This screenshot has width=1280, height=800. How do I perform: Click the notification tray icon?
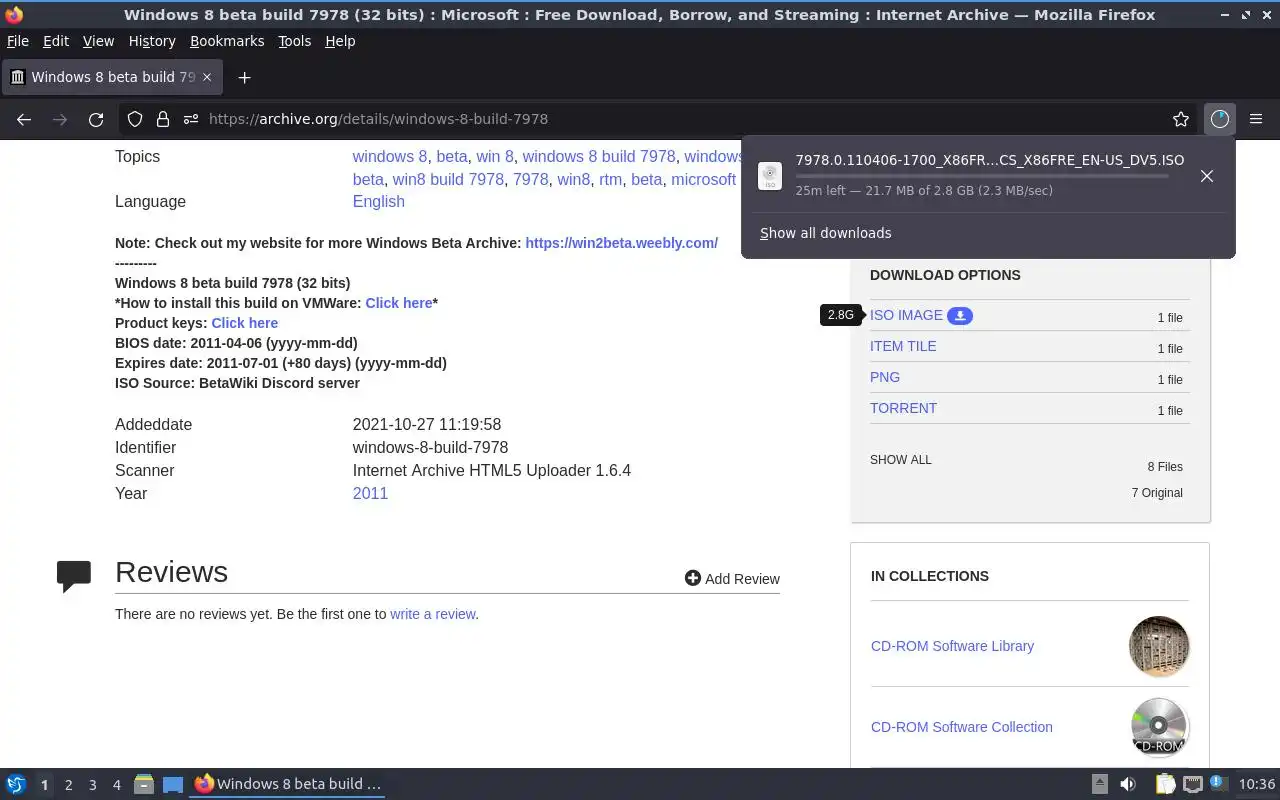tap(1218, 783)
